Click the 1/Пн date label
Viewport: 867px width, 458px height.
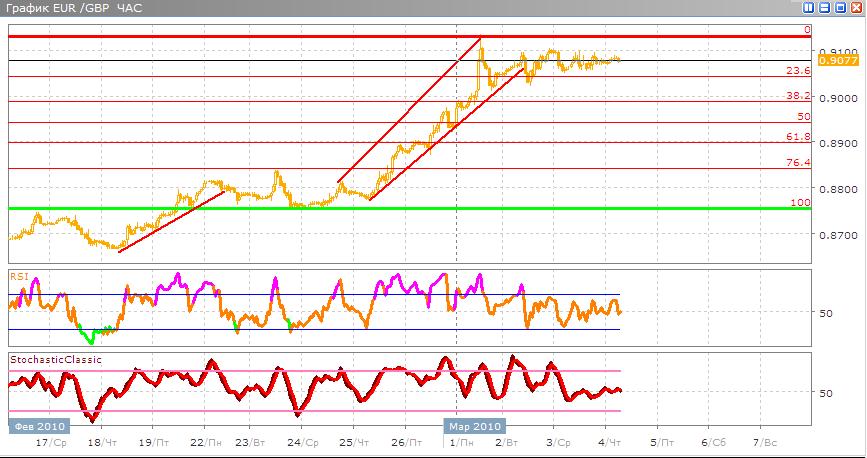[x=461, y=443]
